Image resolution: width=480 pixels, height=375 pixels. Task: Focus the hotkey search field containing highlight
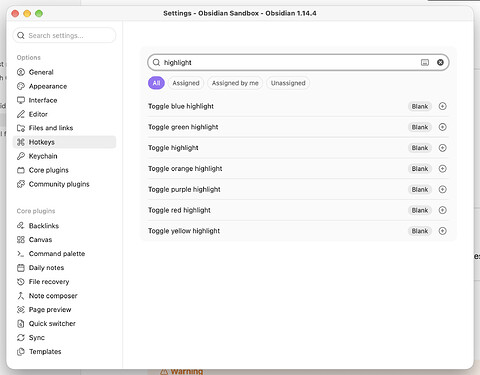pos(298,62)
